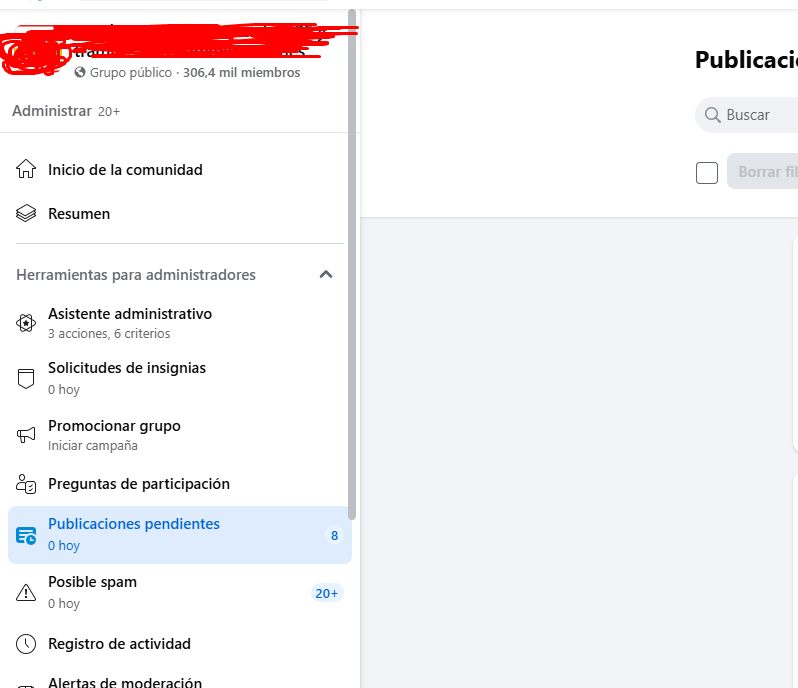Click the Publicaciones page heading

747,60
